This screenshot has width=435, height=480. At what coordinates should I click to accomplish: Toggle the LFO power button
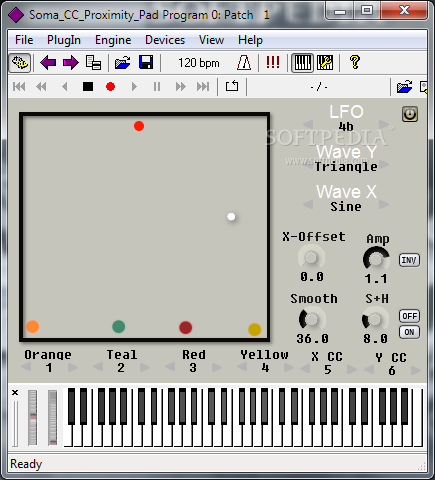click(x=409, y=114)
